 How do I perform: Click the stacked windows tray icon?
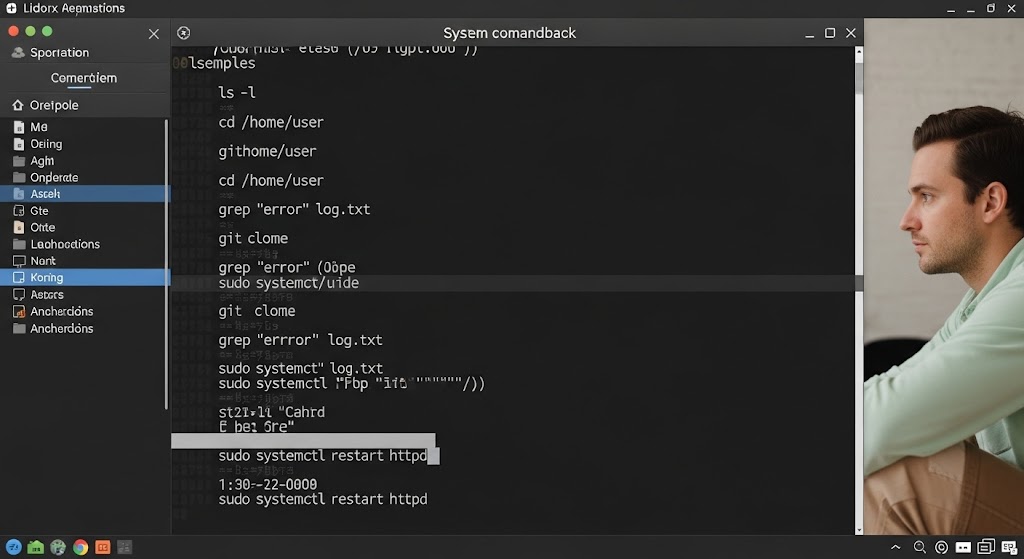pyautogui.click(x=986, y=547)
